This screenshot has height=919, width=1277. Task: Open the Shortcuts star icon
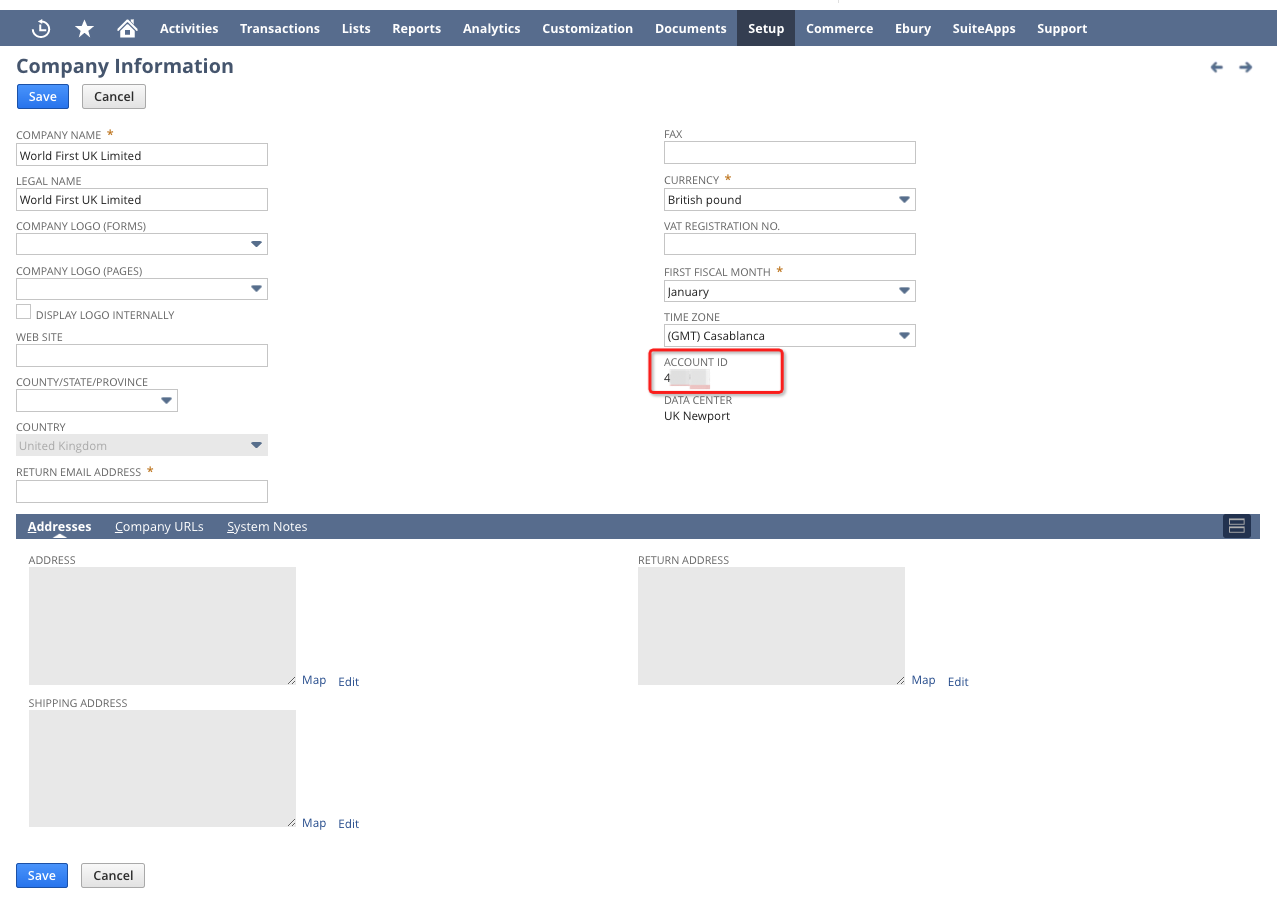pos(84,29)
